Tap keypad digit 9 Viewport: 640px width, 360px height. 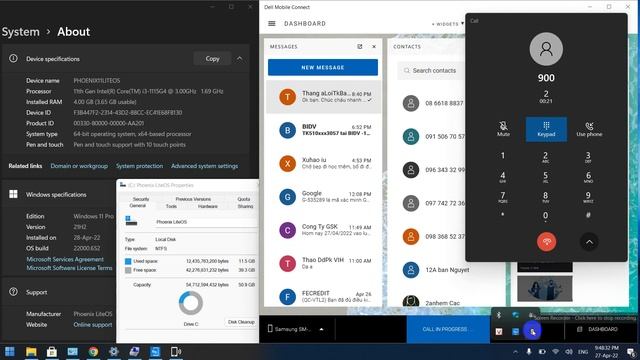tap(588, 196)
